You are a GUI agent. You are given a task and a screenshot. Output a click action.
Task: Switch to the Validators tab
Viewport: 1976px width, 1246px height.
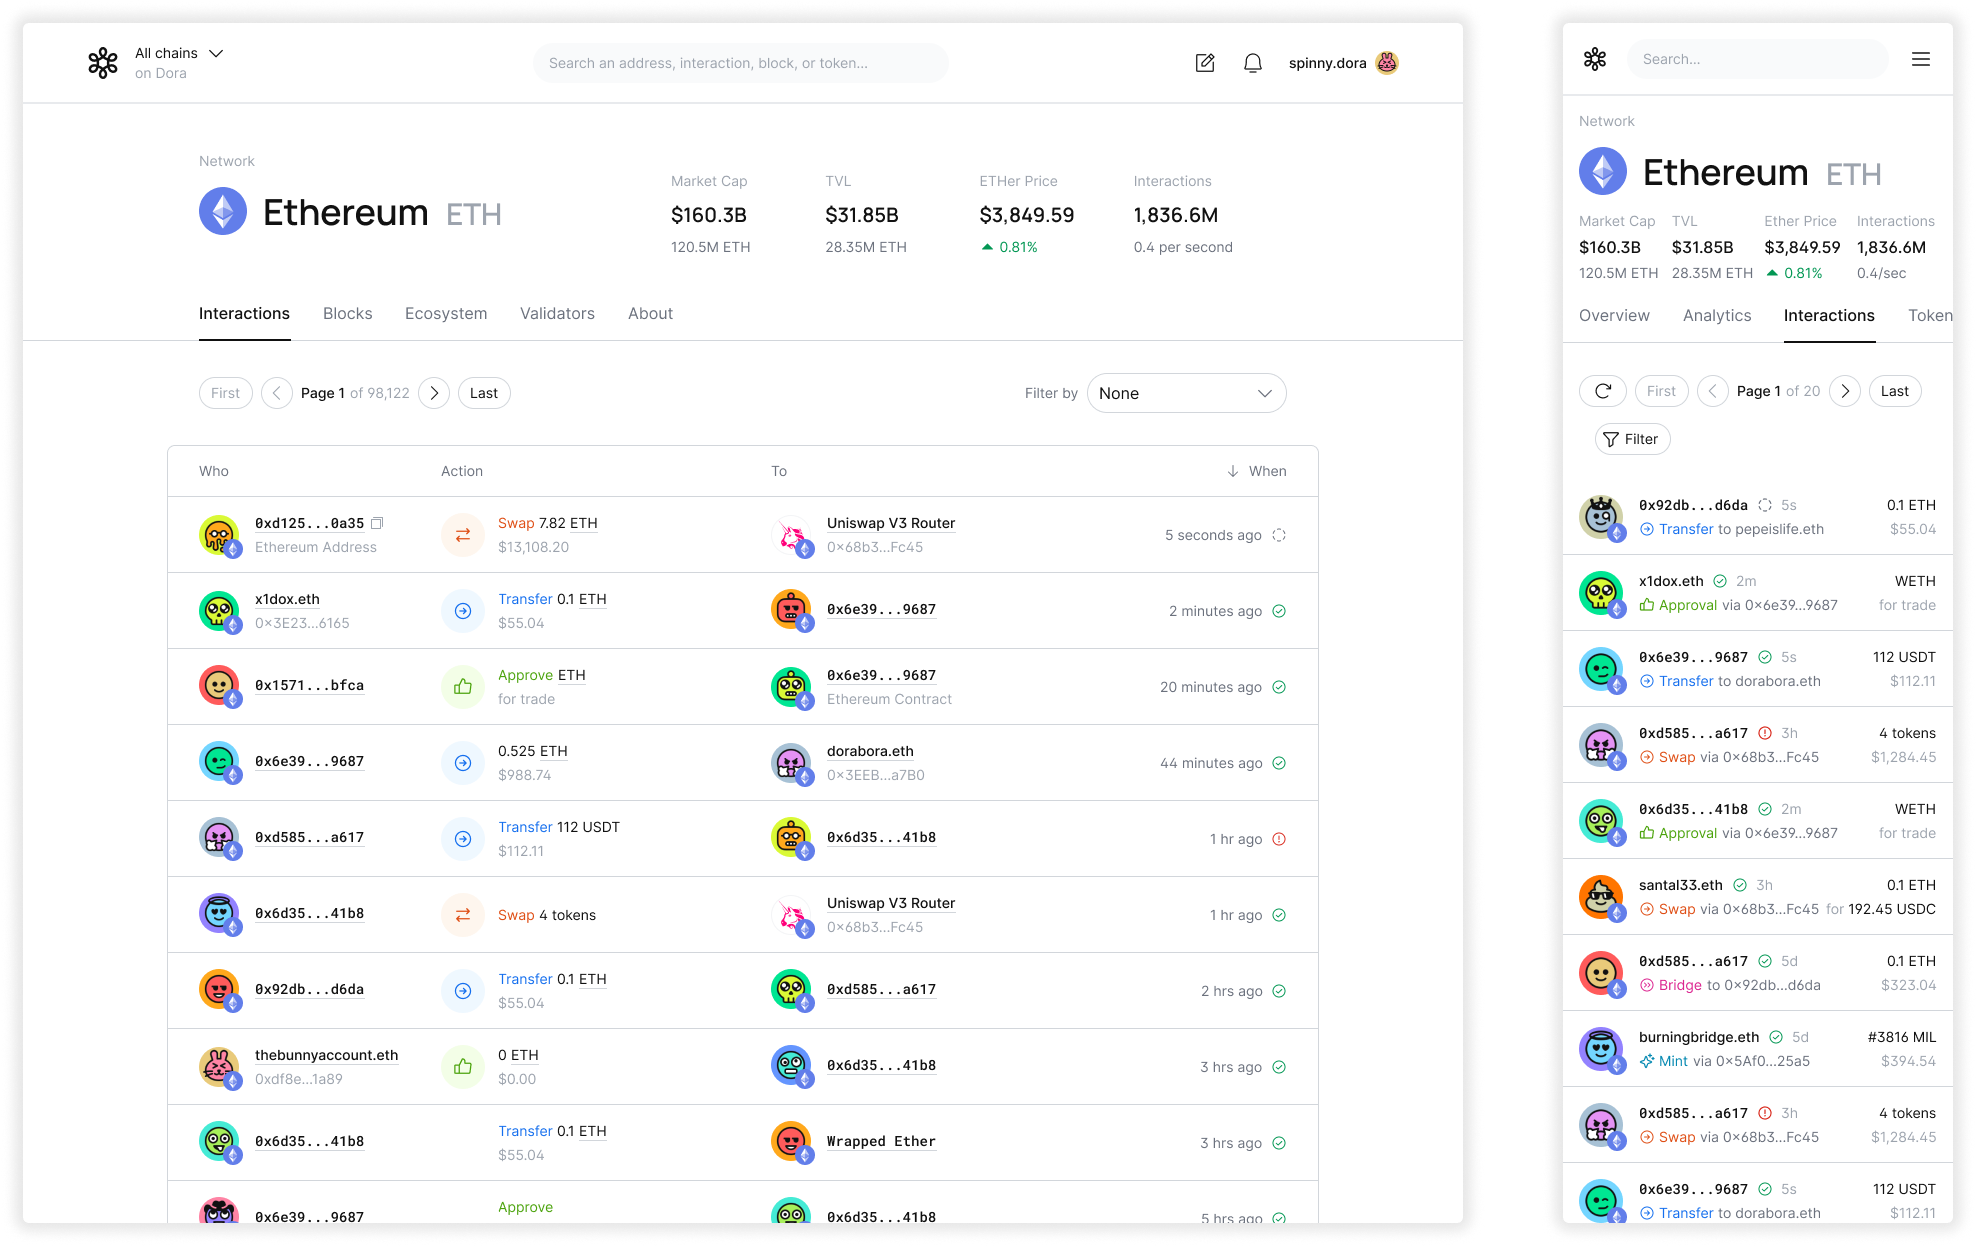pos(557,313)
